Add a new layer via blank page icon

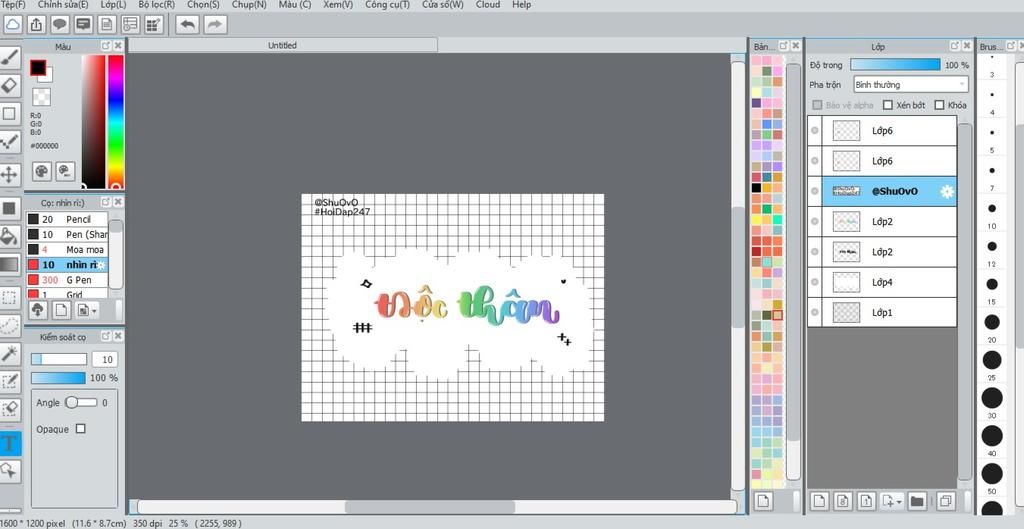click(x=820, y=501)
